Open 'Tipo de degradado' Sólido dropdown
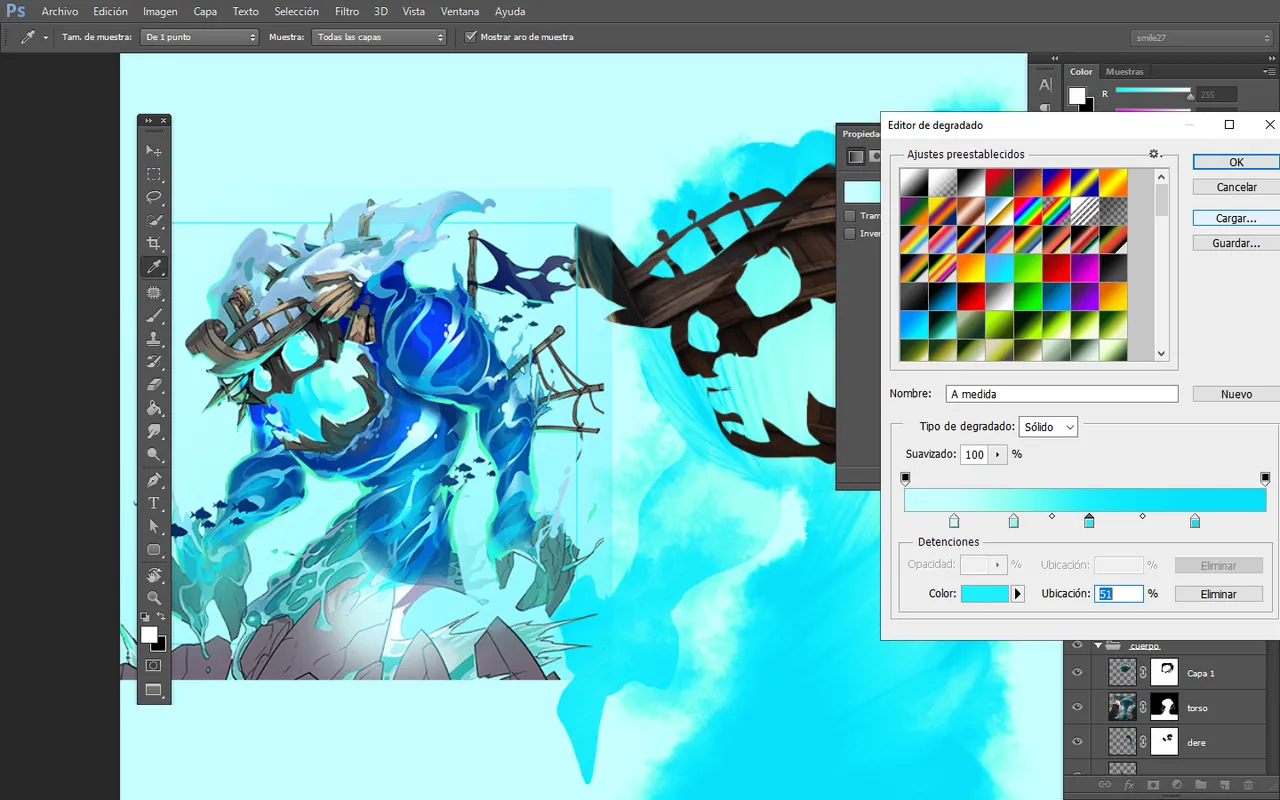 1048,427
